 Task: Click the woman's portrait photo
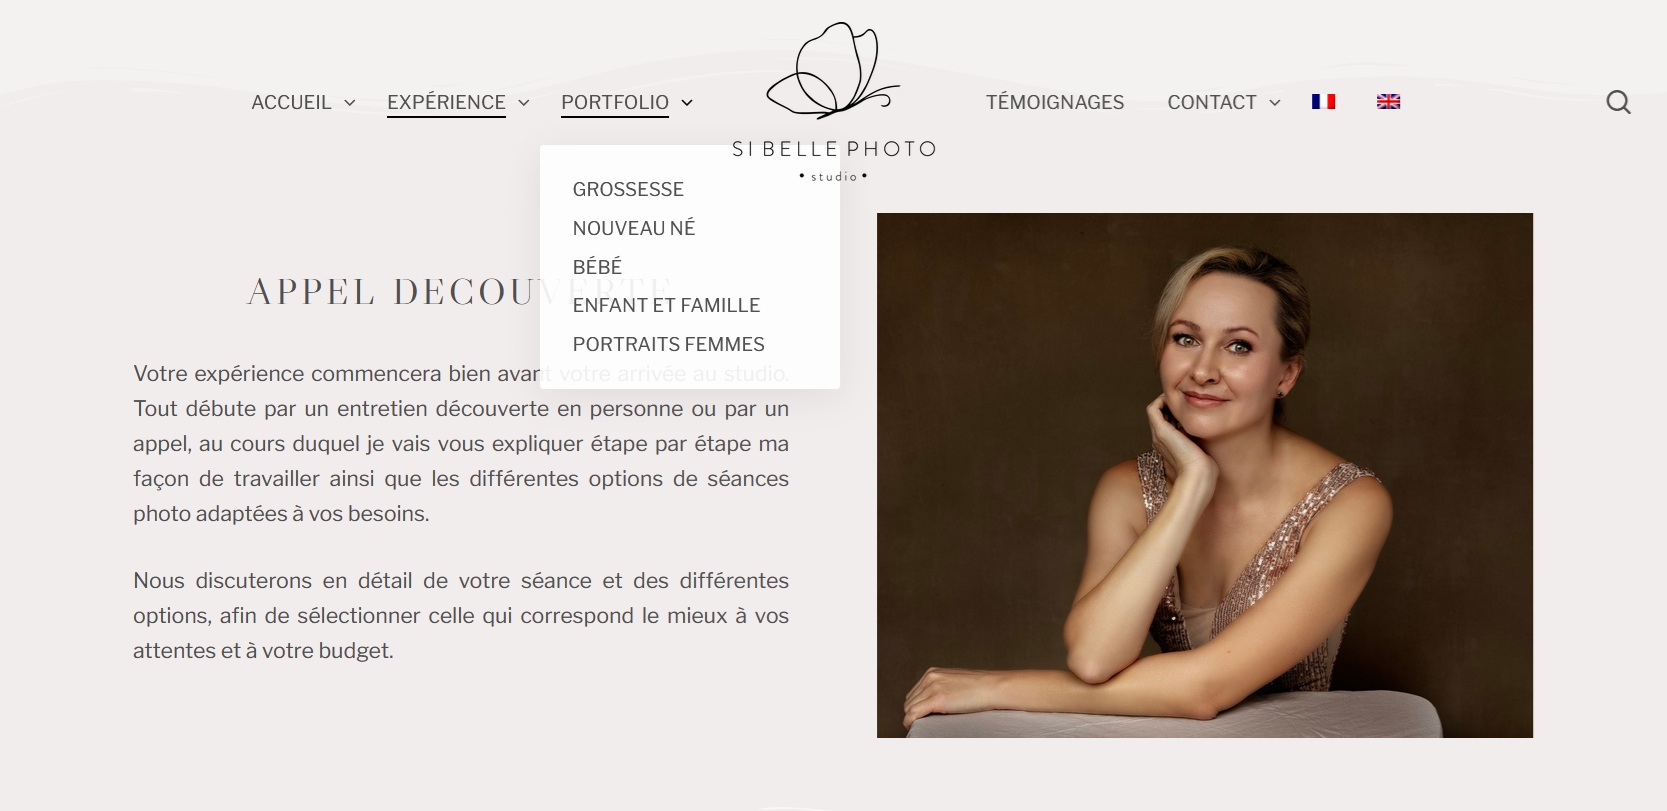pos(1205,475)
